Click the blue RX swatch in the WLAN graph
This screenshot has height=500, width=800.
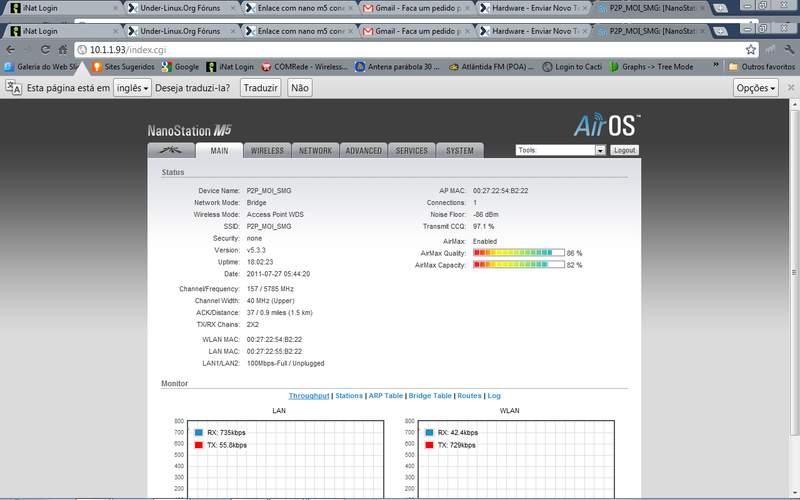click(x=429, y=433)
